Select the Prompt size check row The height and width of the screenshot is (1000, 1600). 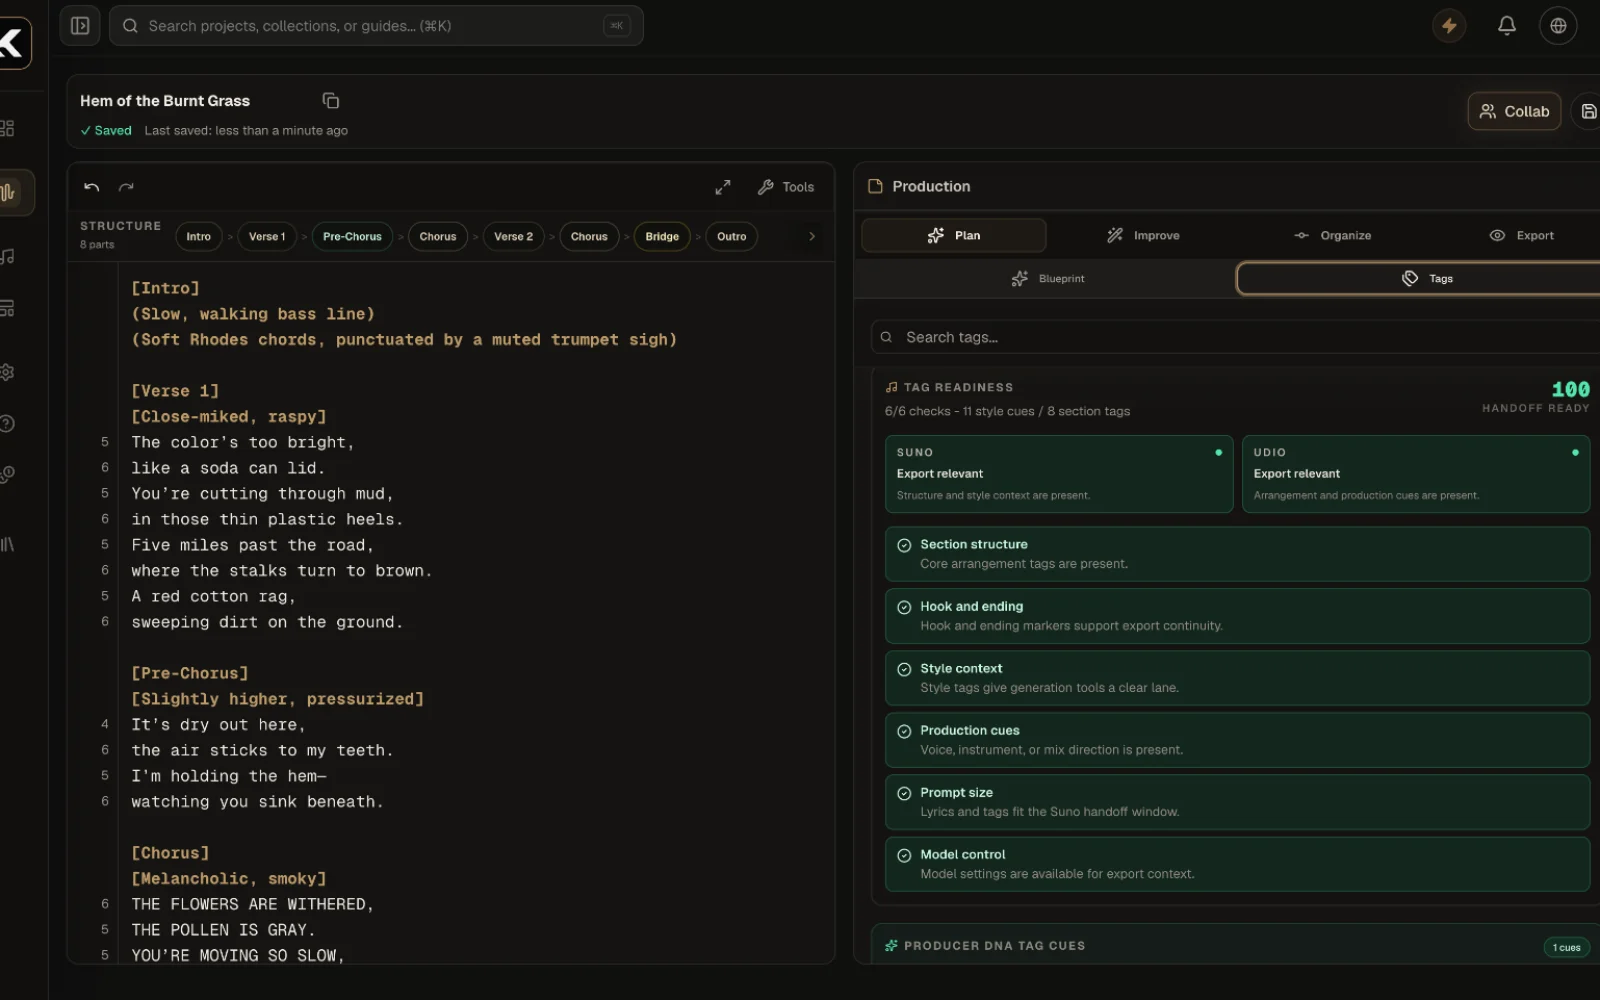(1237, 802)
